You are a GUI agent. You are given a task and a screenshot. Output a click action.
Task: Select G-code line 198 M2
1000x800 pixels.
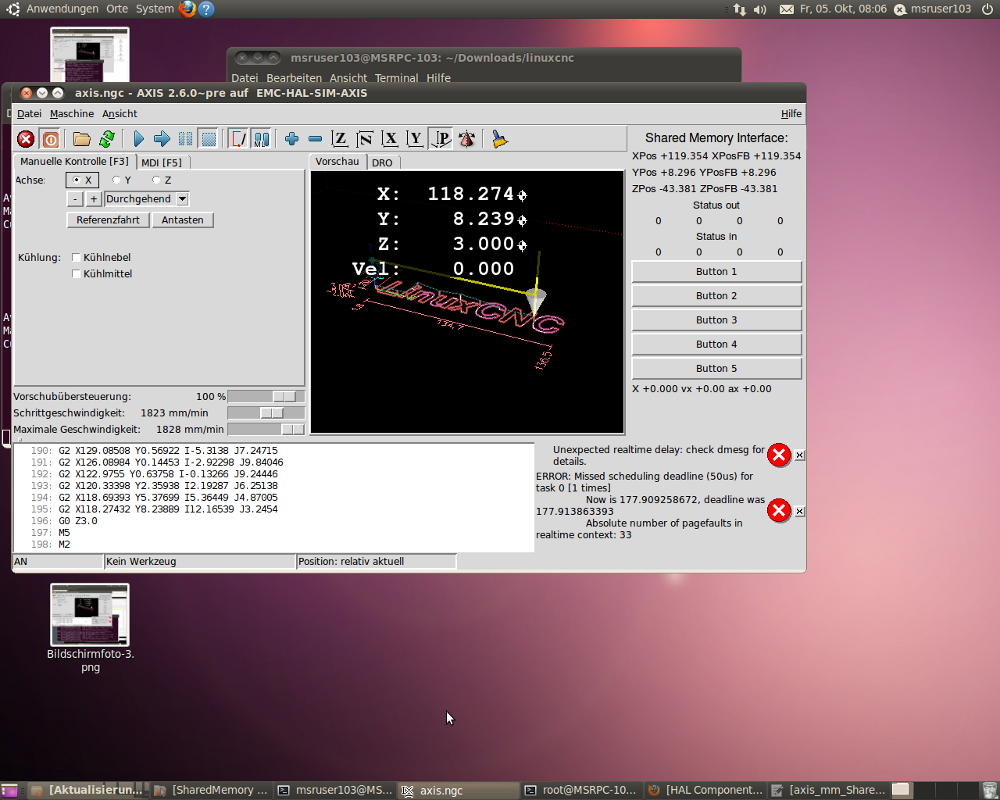click(x=273, y=545)
